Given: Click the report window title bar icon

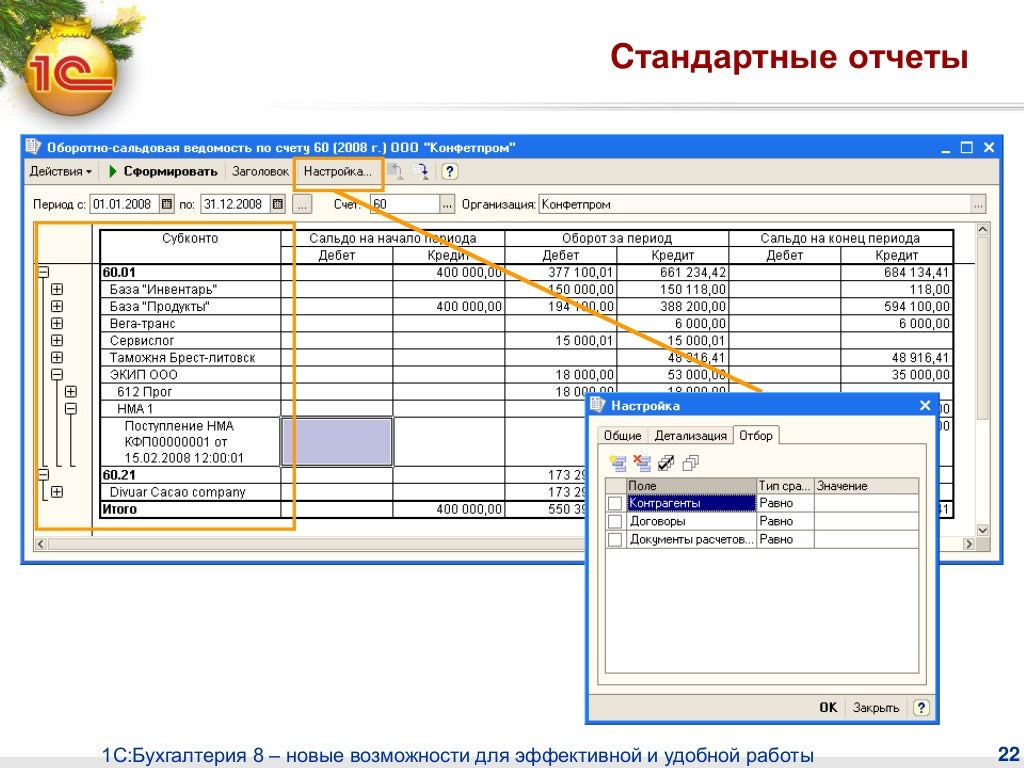Looking at the screenshot, I should point(33,147).
